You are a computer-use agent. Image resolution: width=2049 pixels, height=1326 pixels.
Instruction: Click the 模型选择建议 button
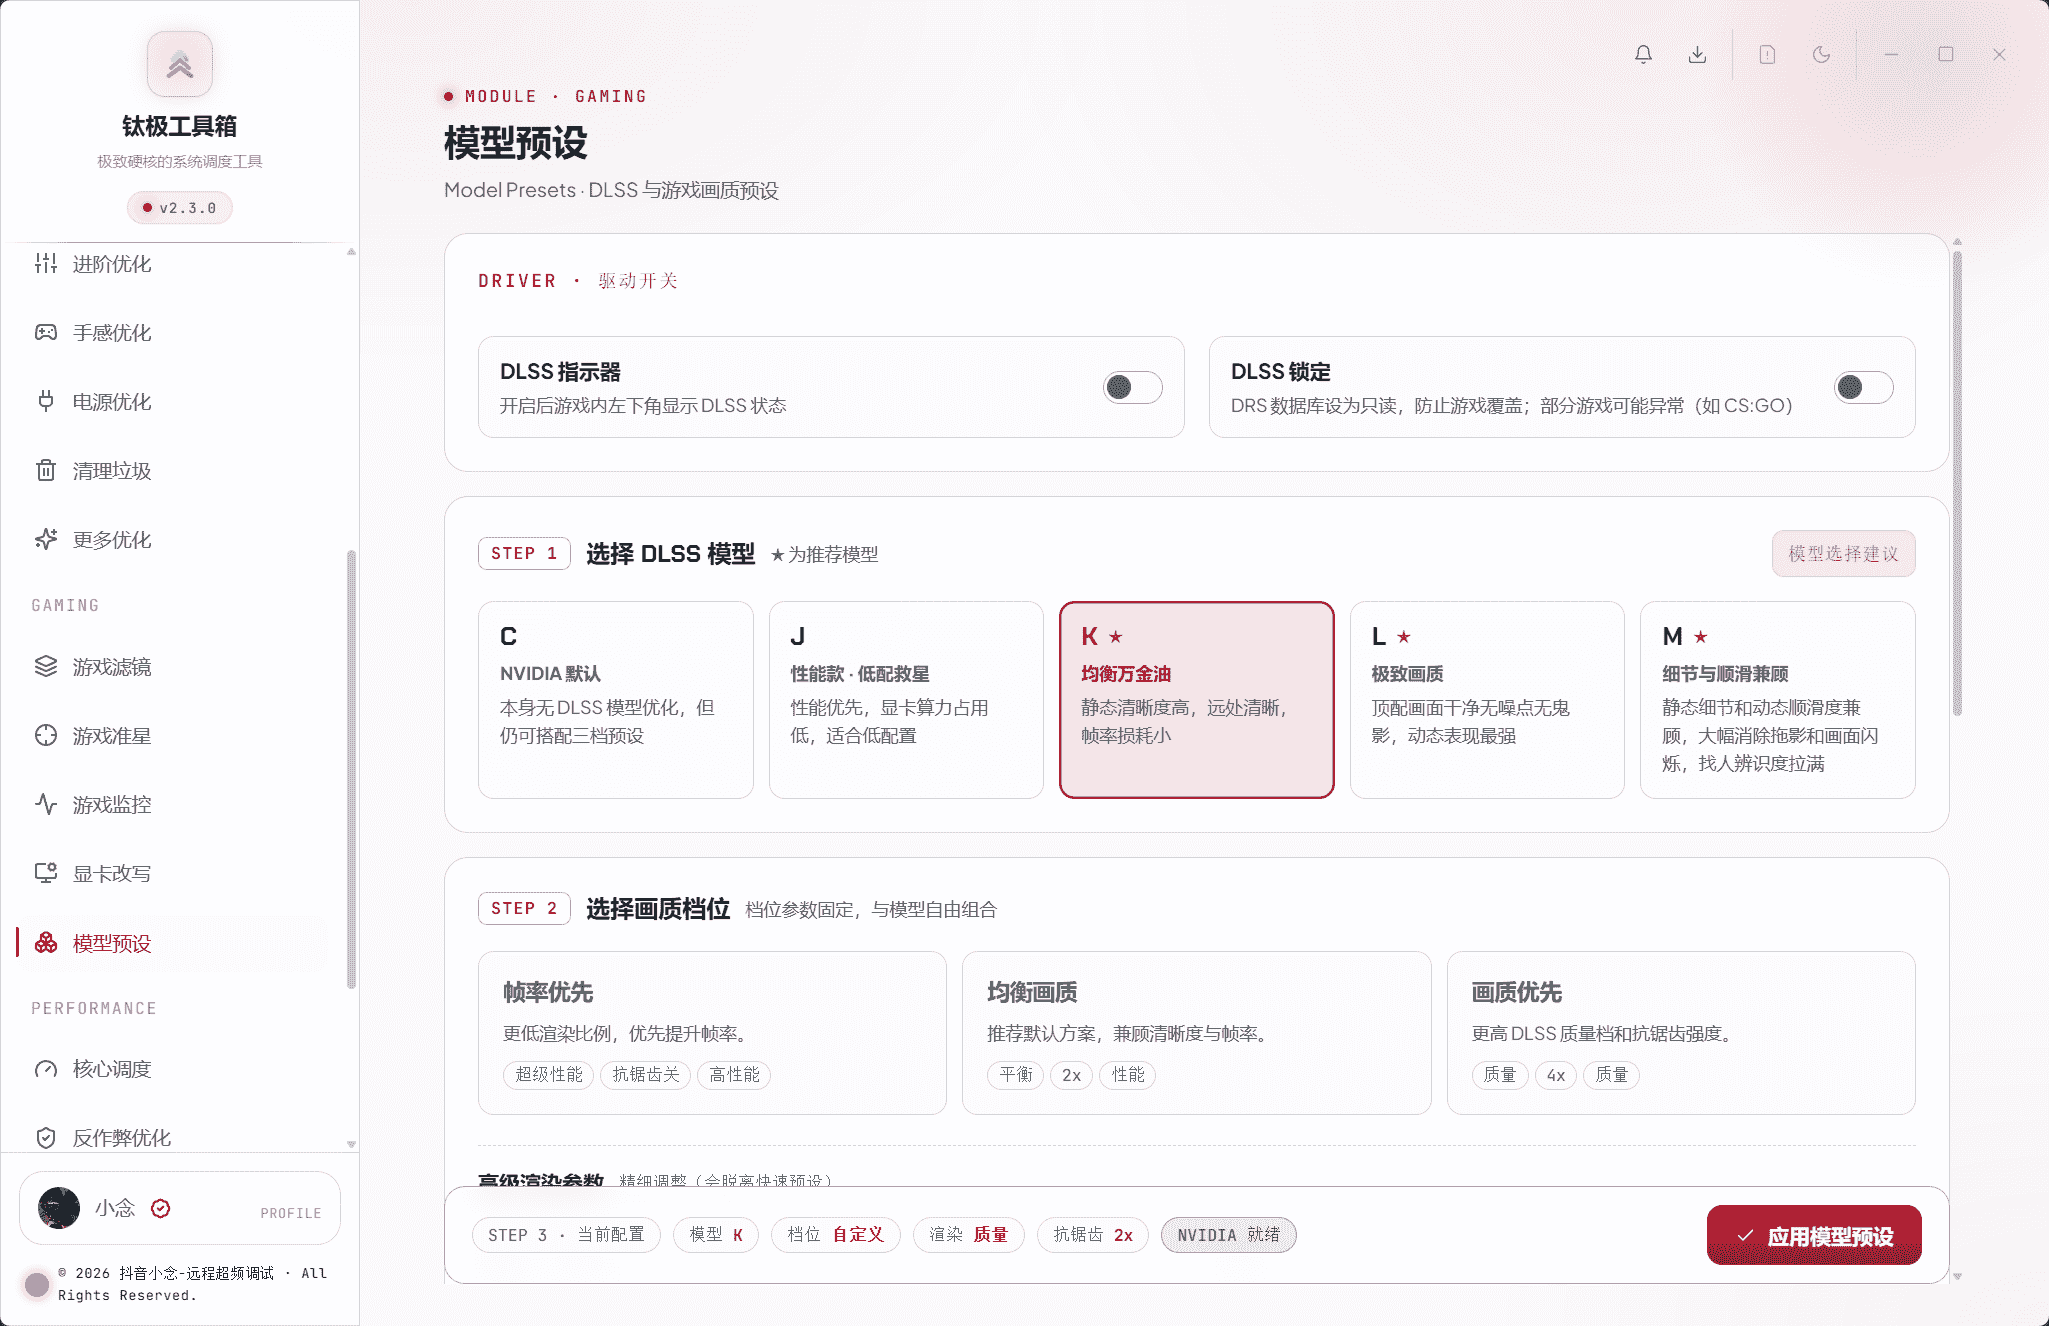[x=1843, y=554]
